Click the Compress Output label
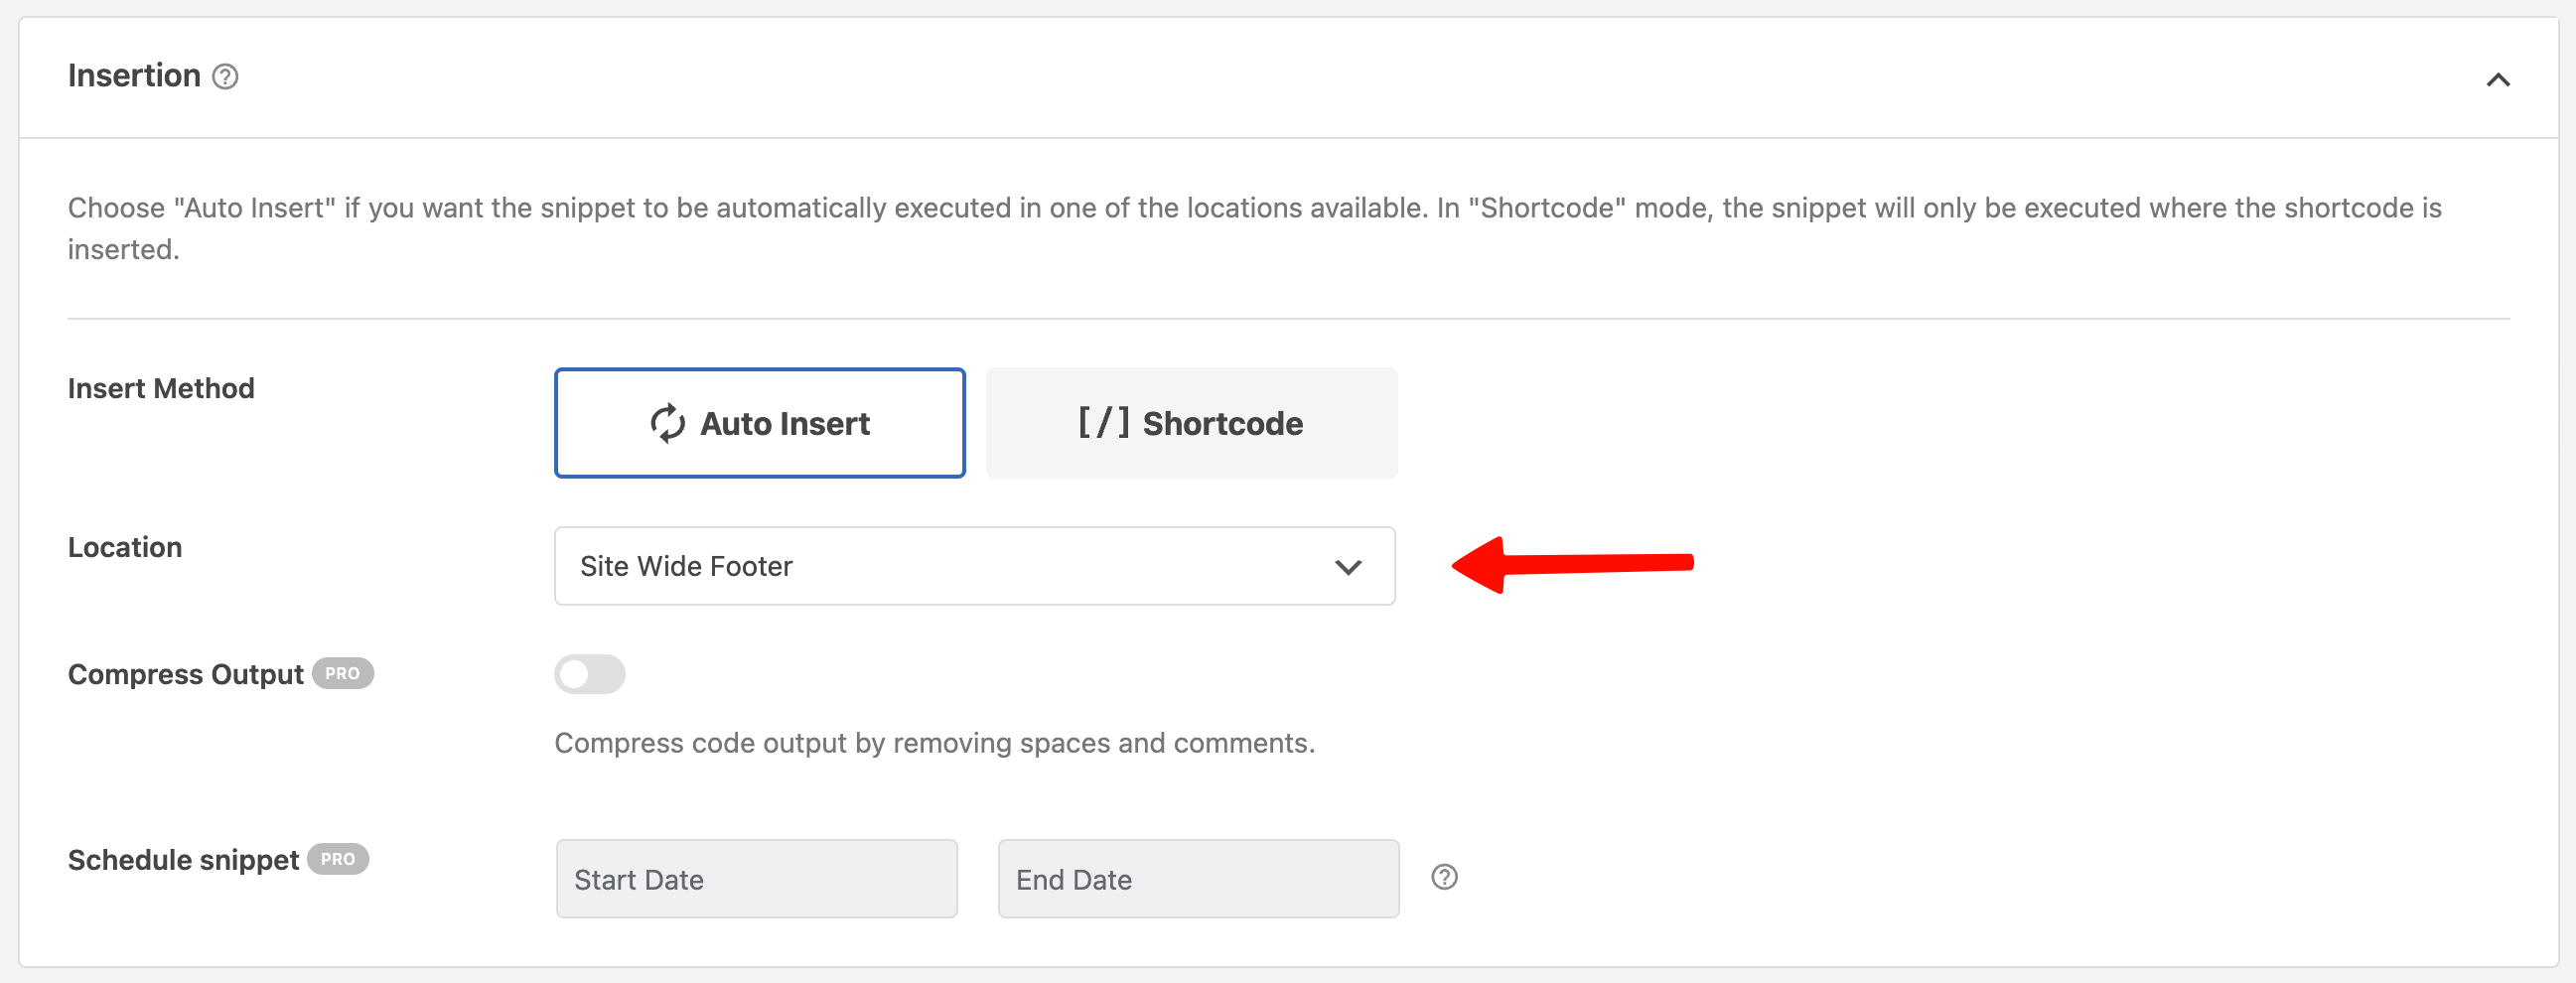The image size is (2576, 983). pos(185,674)
